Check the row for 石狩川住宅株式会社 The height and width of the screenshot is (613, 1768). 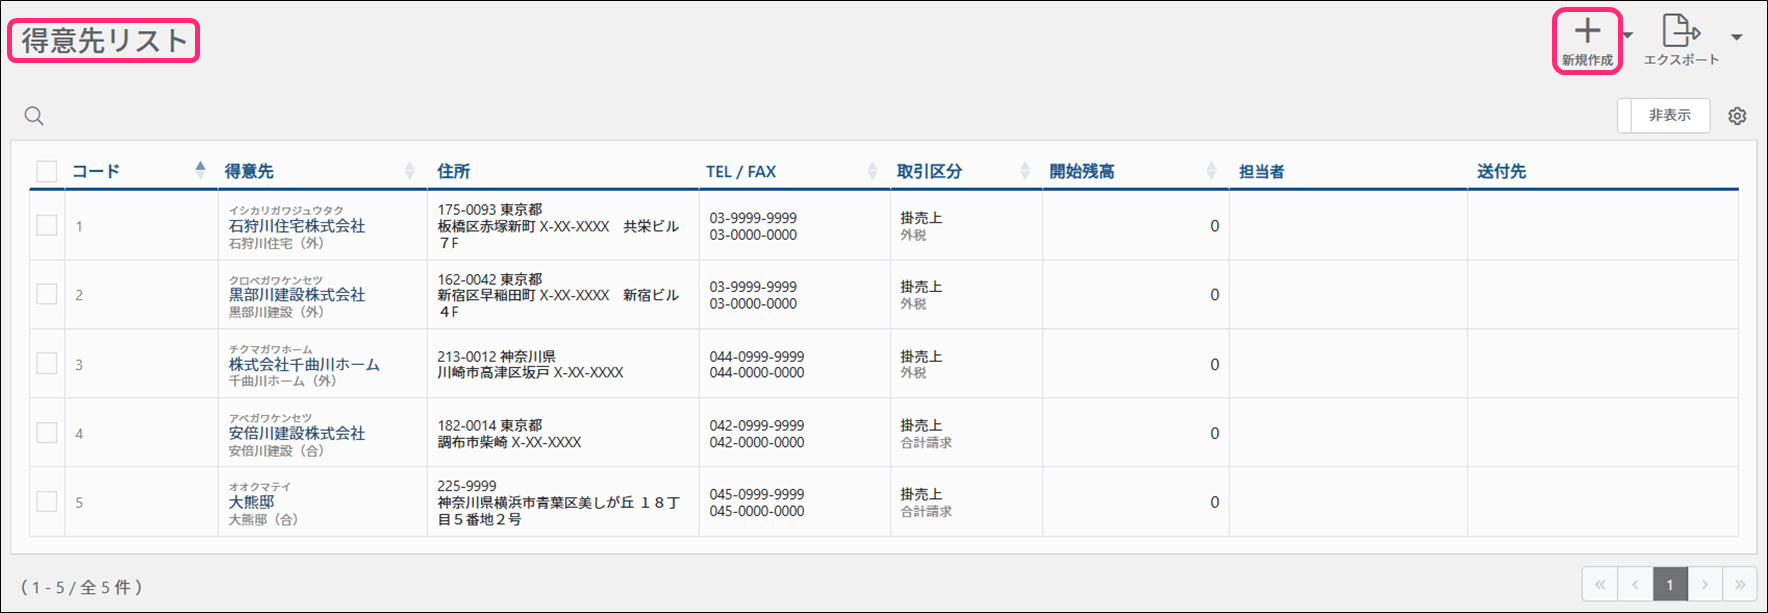coord(47,226)
